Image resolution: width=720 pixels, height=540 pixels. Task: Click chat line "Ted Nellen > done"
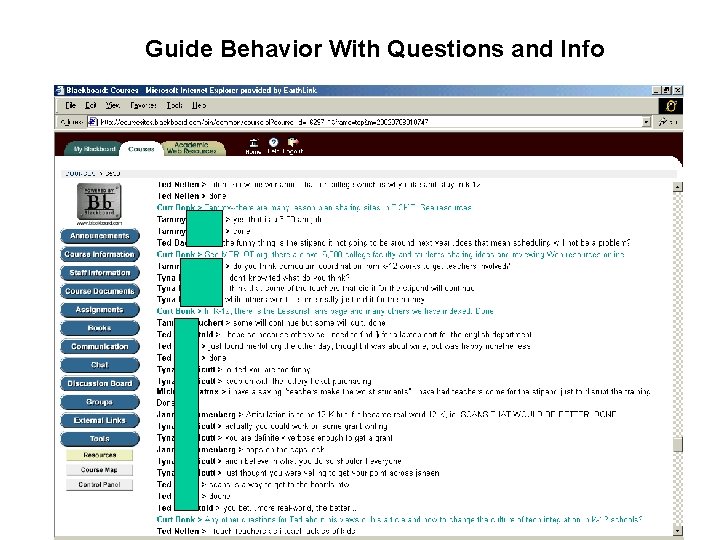click(192, 196)
